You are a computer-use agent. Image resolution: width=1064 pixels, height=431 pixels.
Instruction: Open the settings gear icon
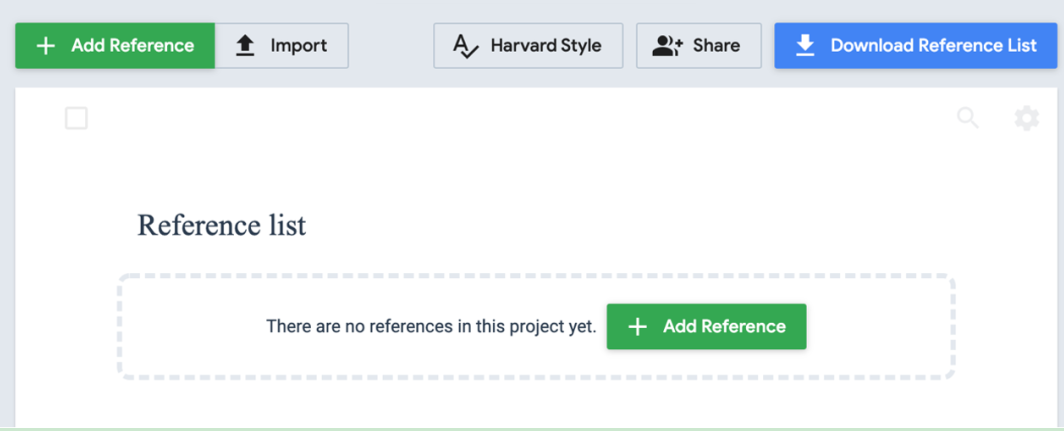[x=1027, y=118]
